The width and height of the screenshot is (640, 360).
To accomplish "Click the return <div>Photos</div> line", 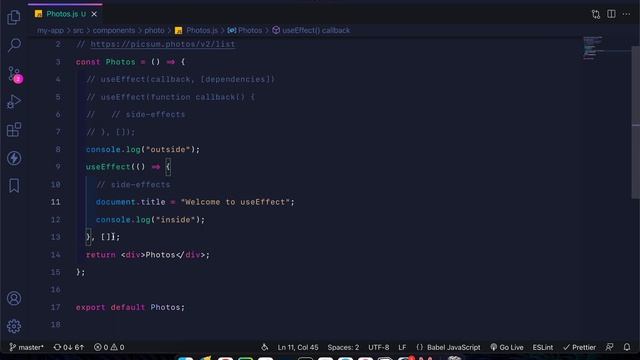I will pos(148,255).
